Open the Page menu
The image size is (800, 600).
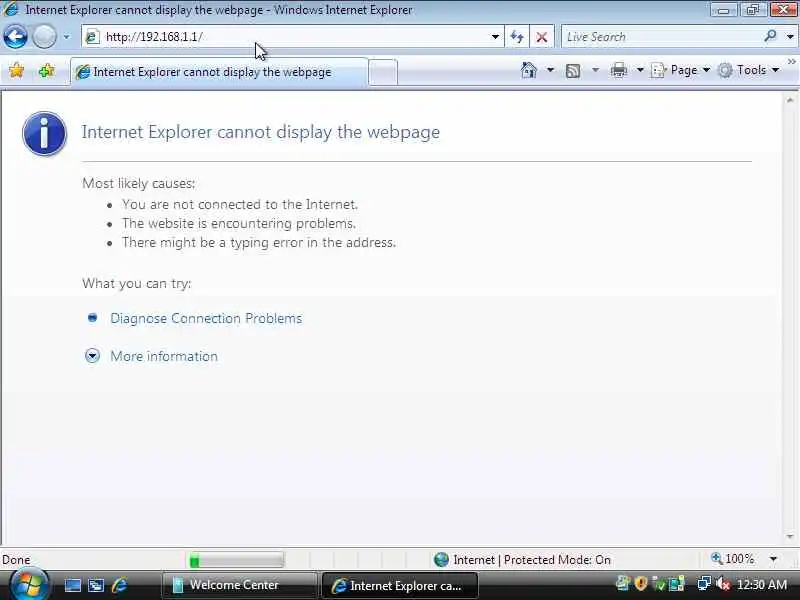[681, 70]
